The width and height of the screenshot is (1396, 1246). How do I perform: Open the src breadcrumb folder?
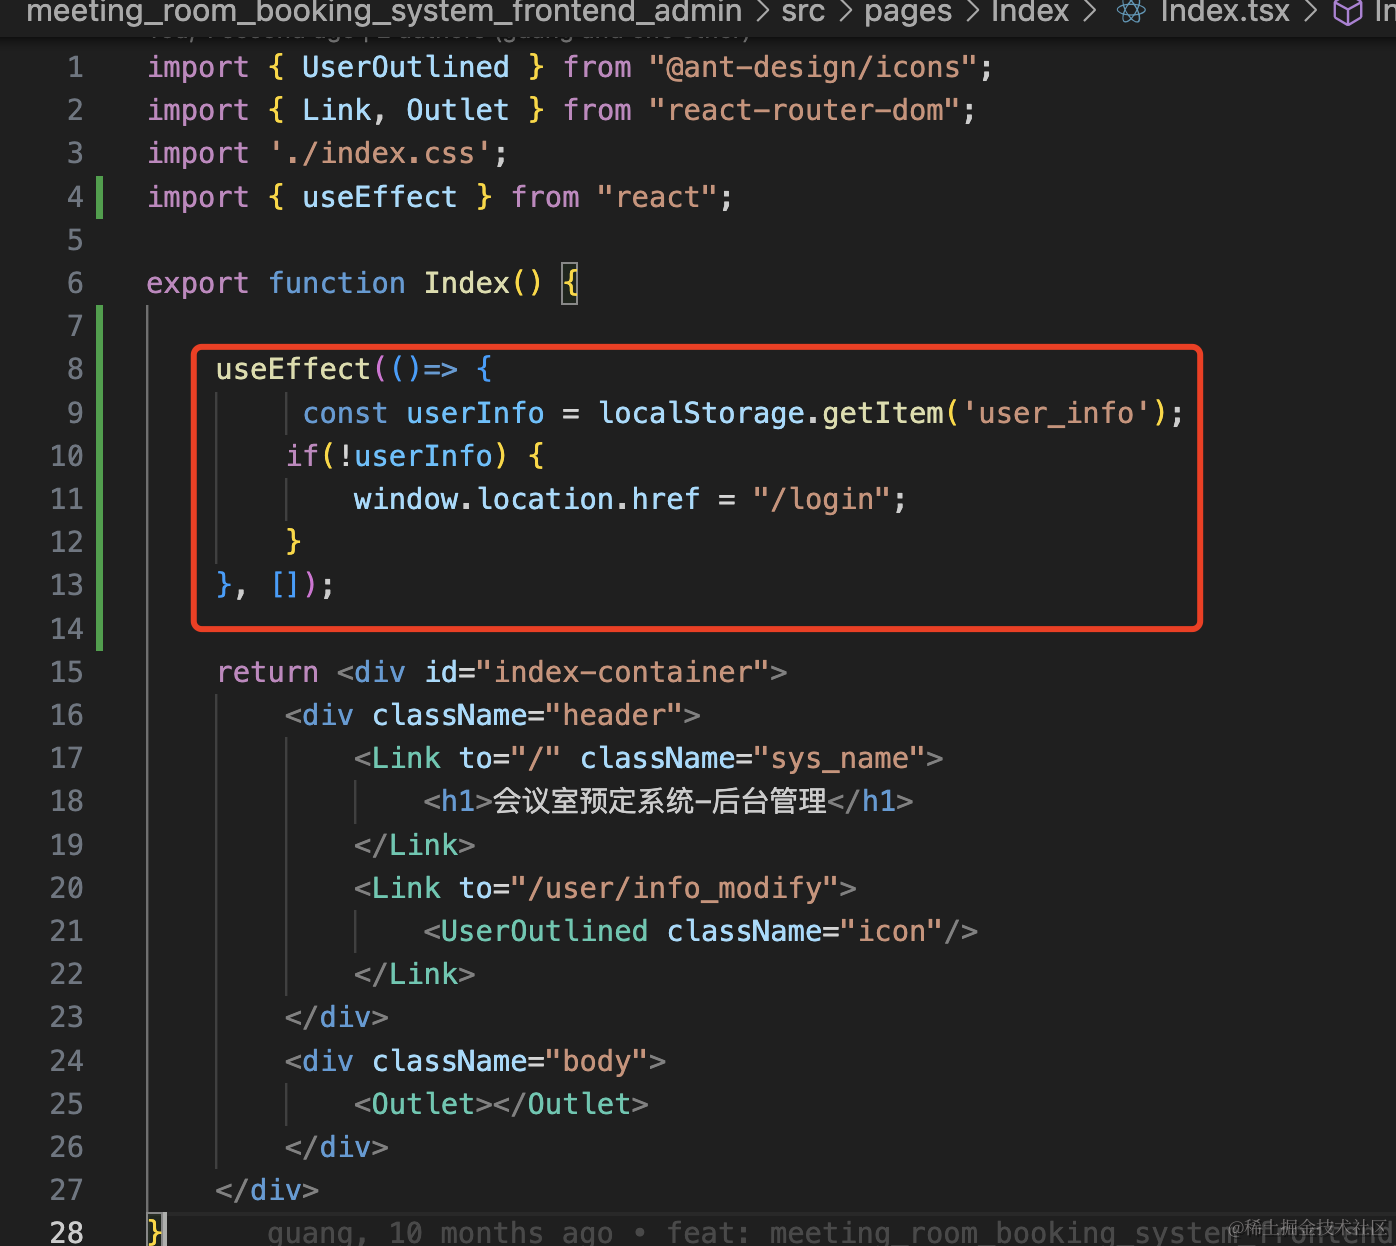pyautogui.click(x=803, y=12)
